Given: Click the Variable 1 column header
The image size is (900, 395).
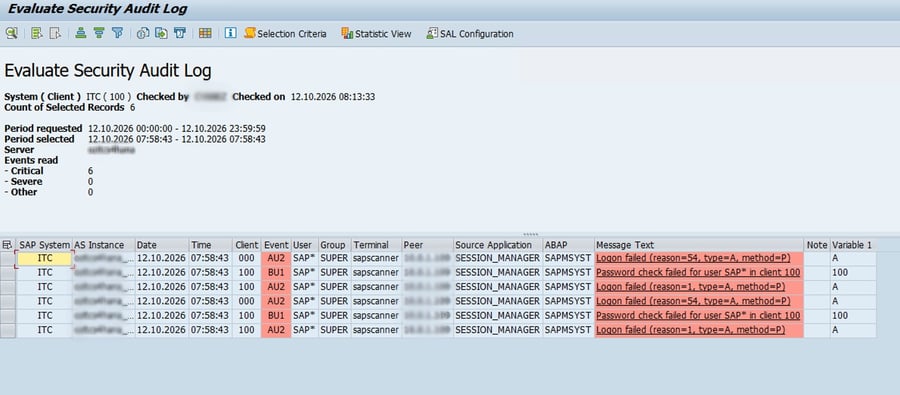Looking at the screenshot, I should [853, 245].
